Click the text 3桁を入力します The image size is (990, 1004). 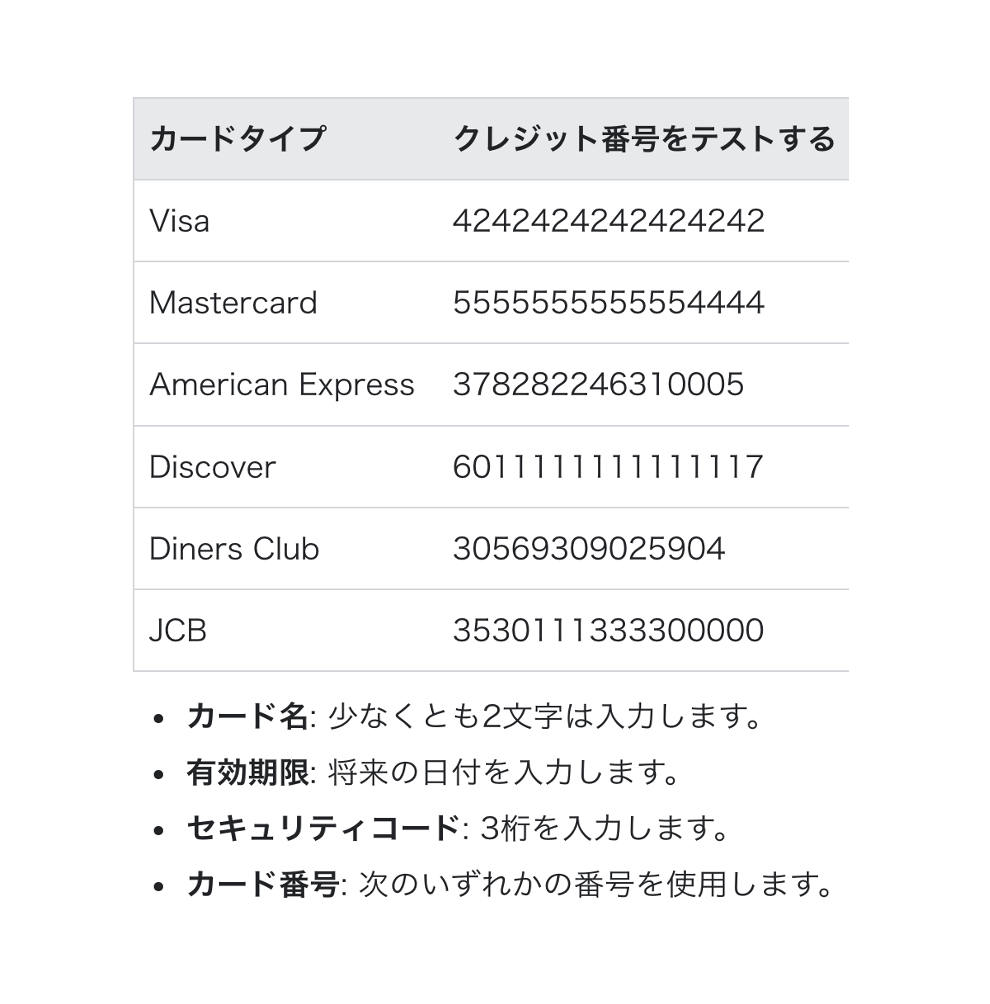604,829
